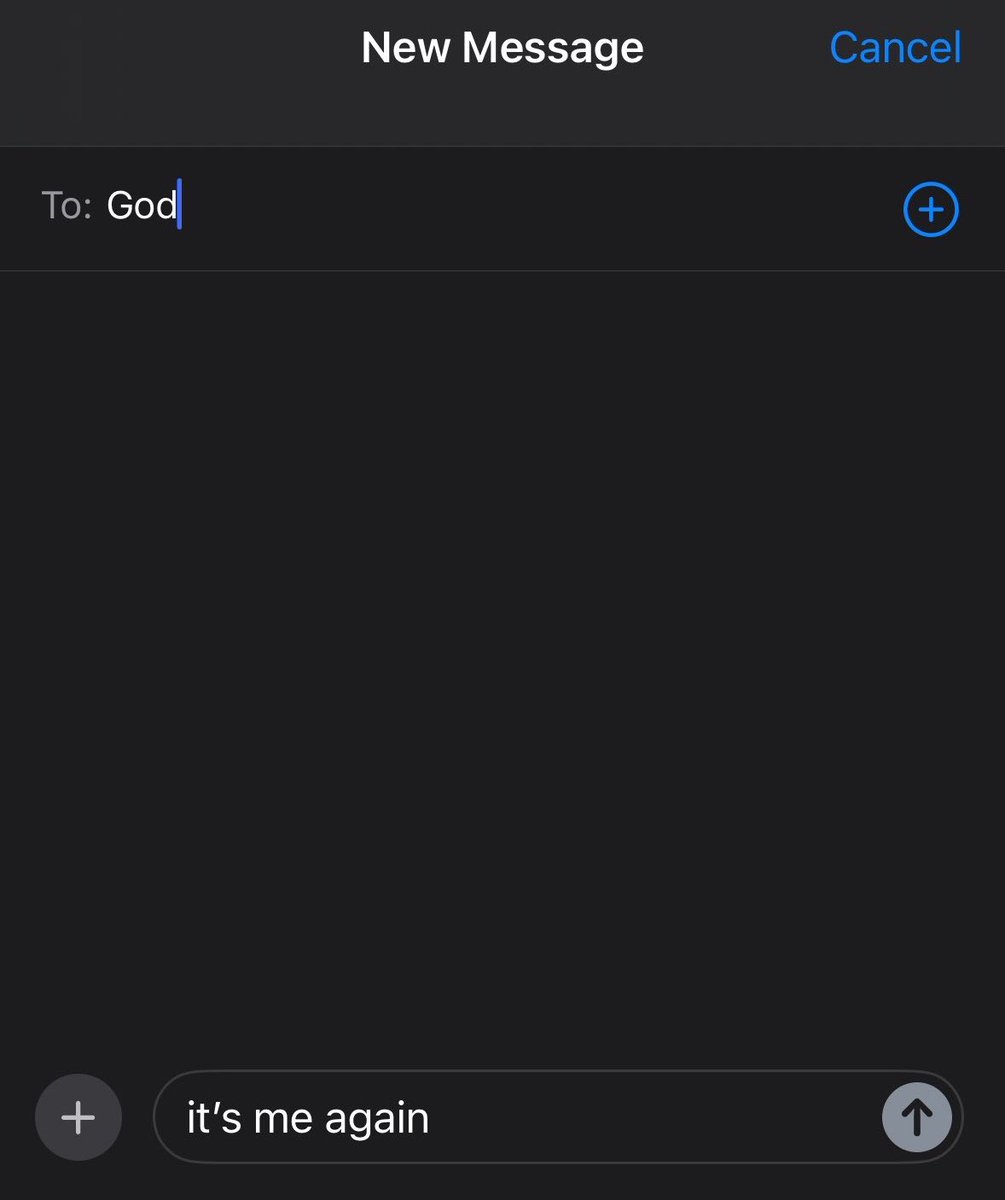Tap the "To:" label

click(x=67, y=205)
